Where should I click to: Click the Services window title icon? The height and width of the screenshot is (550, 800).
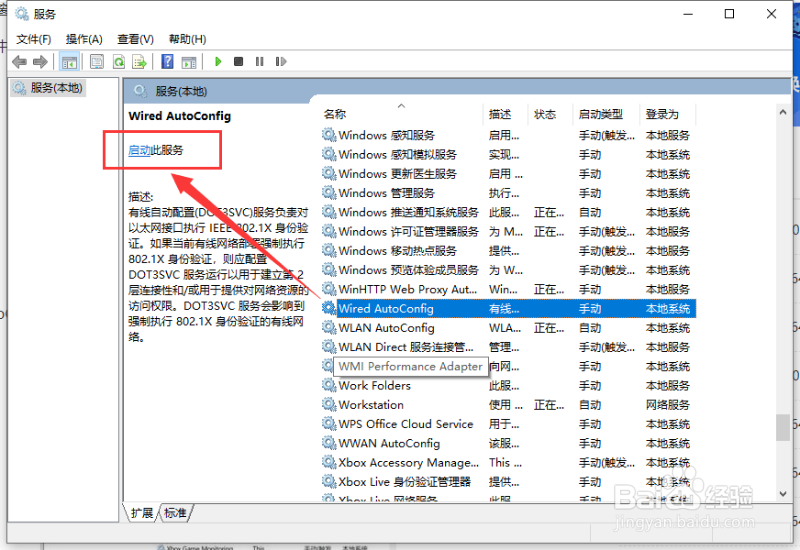pyautogui.click(x=22, y=14)
